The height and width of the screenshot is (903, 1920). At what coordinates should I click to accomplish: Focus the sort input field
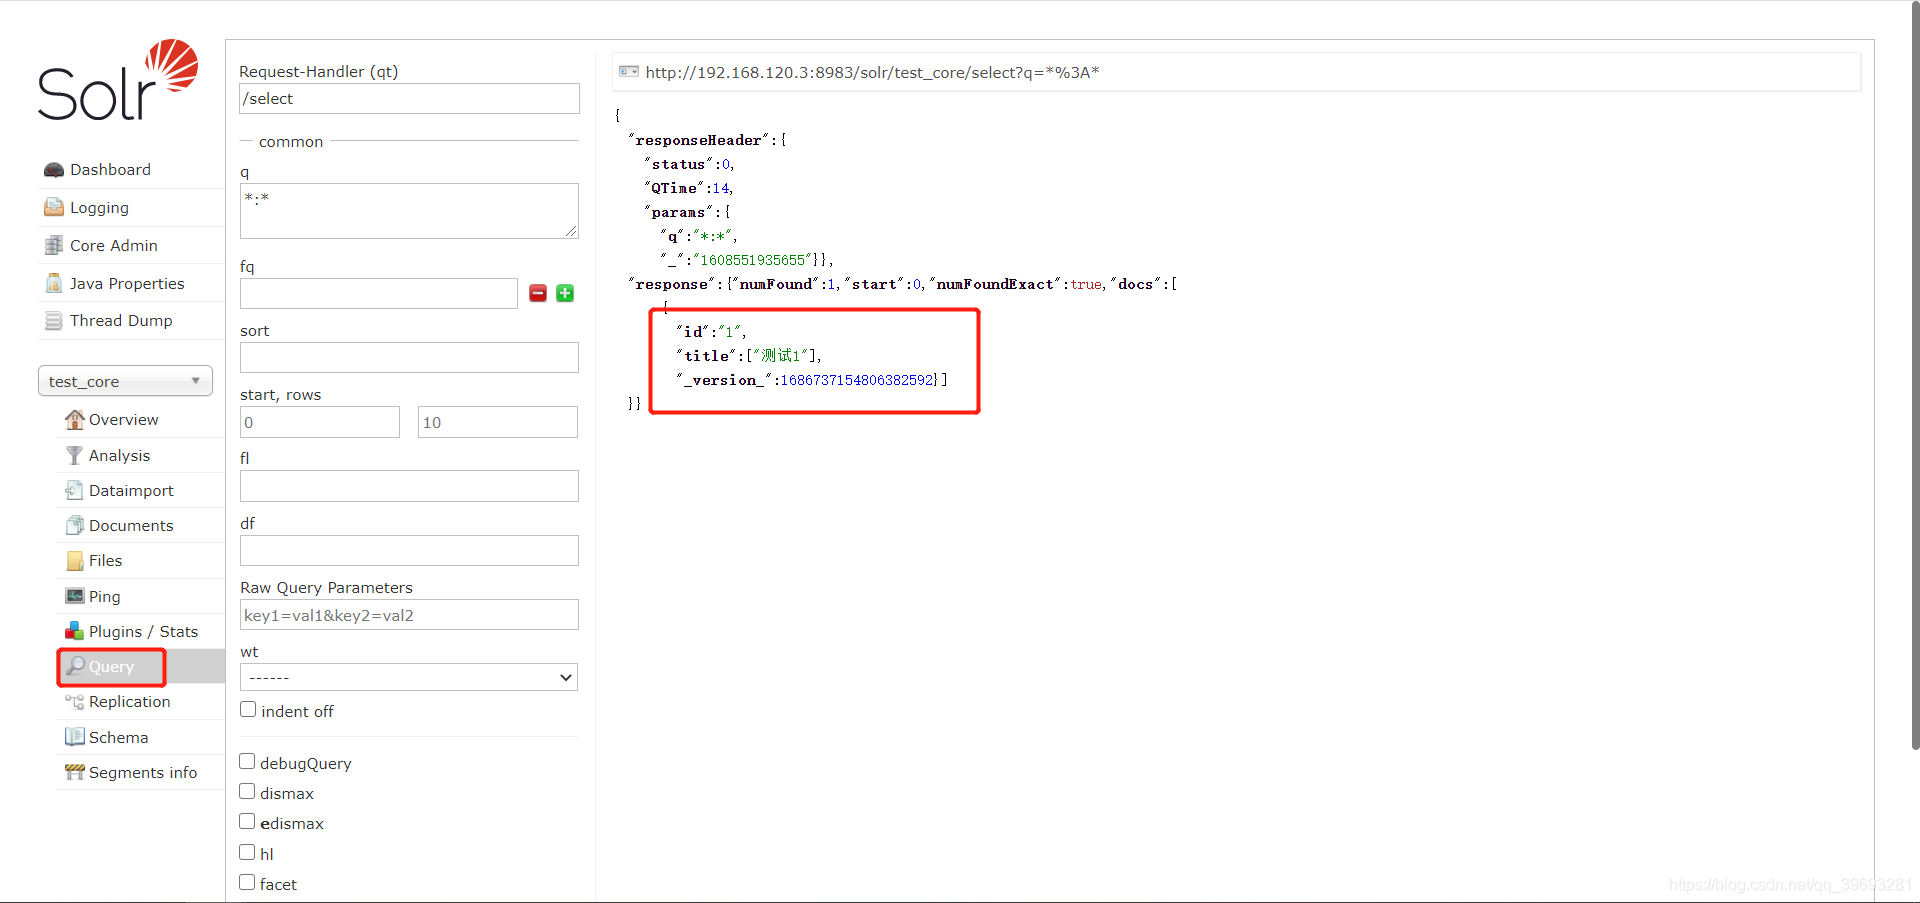pyautogui.click(x=409, y=357)
